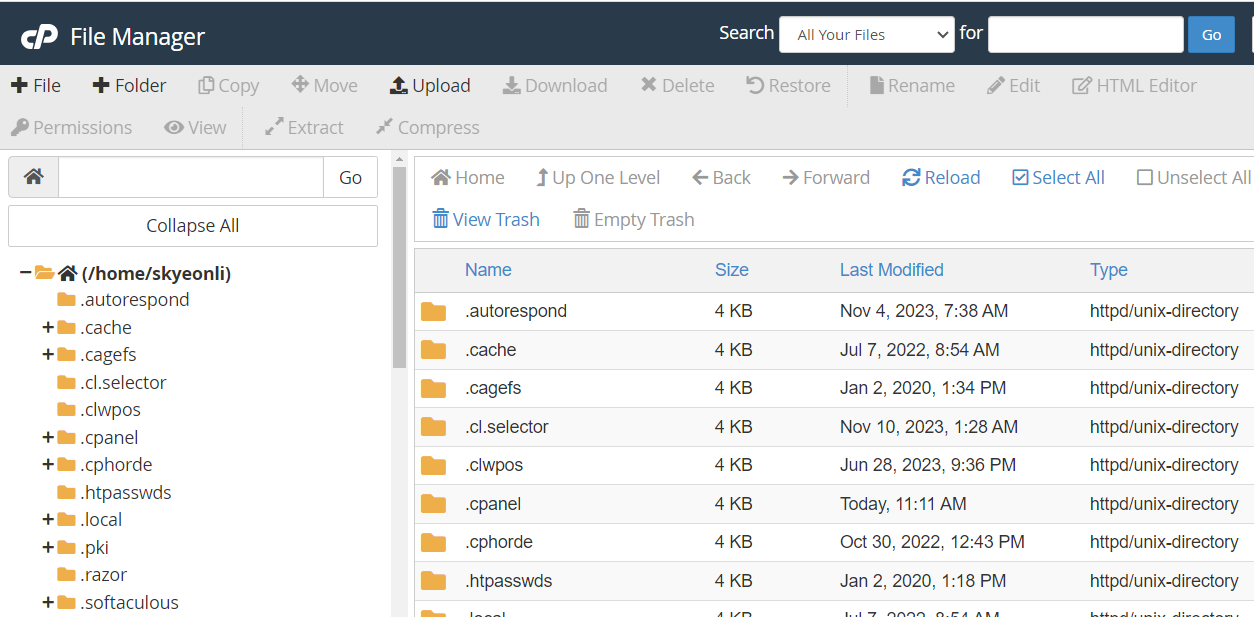This screenshot has width=1254, height=617.
Task: Click folder icon of .autorespond row
Action: click(433, 311)
